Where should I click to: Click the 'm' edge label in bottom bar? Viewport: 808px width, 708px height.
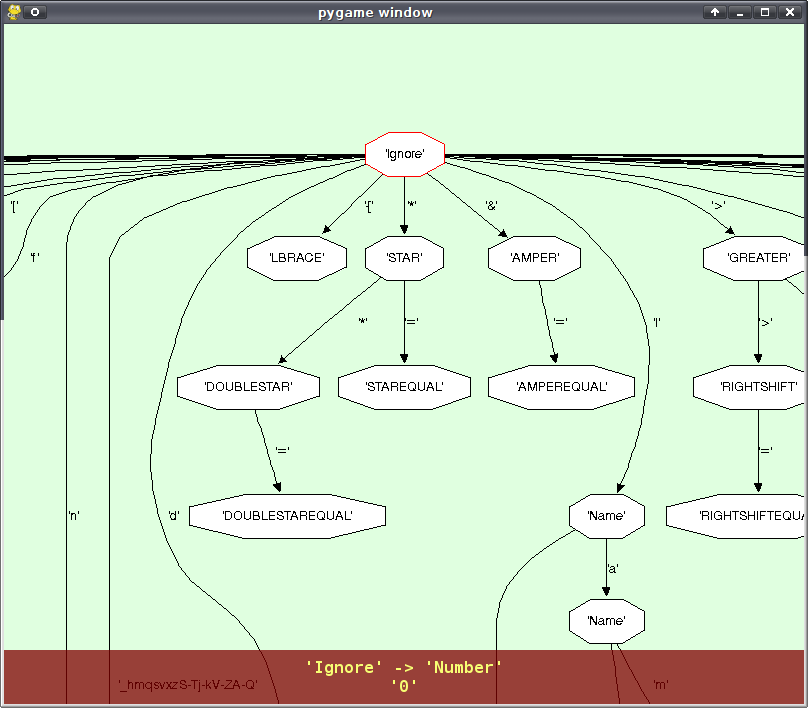coord(661,685)
